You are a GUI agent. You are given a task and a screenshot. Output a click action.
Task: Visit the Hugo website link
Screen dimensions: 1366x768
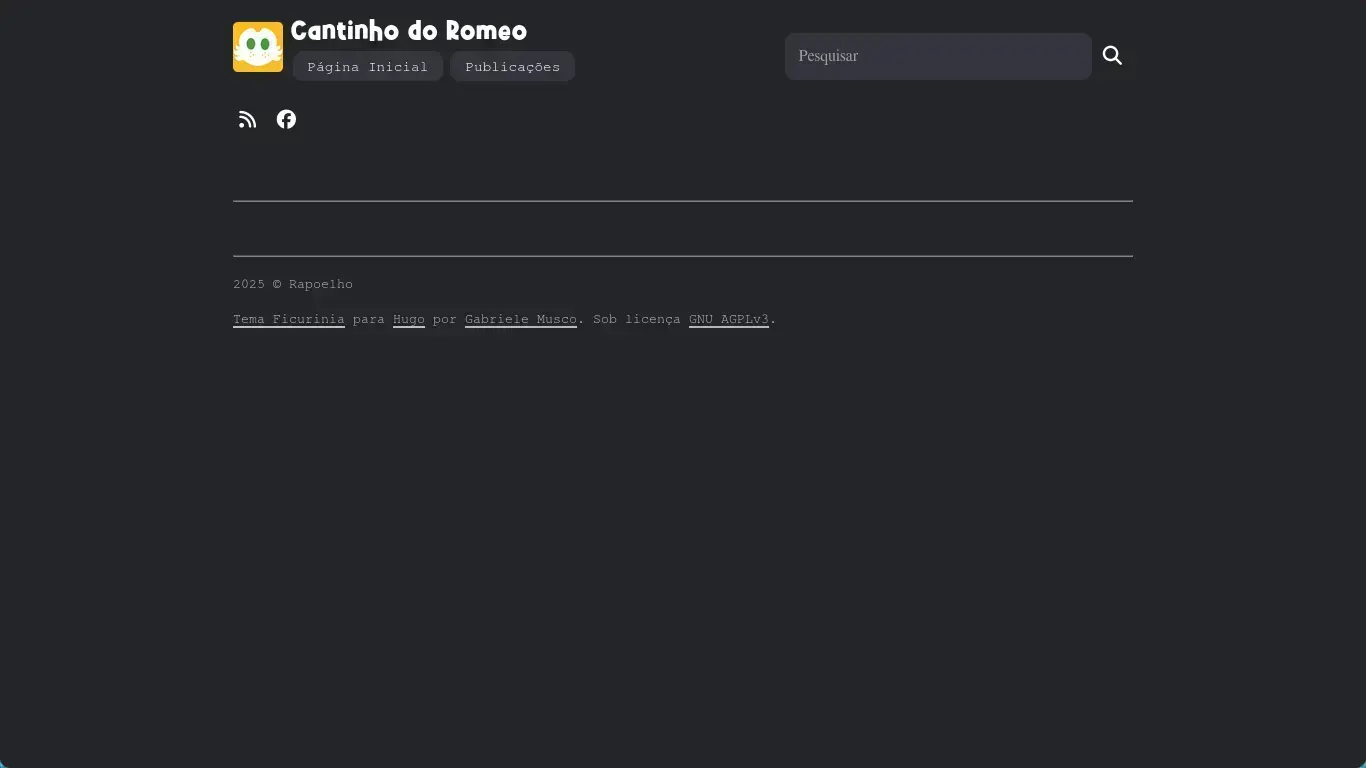tap(408, 319)
